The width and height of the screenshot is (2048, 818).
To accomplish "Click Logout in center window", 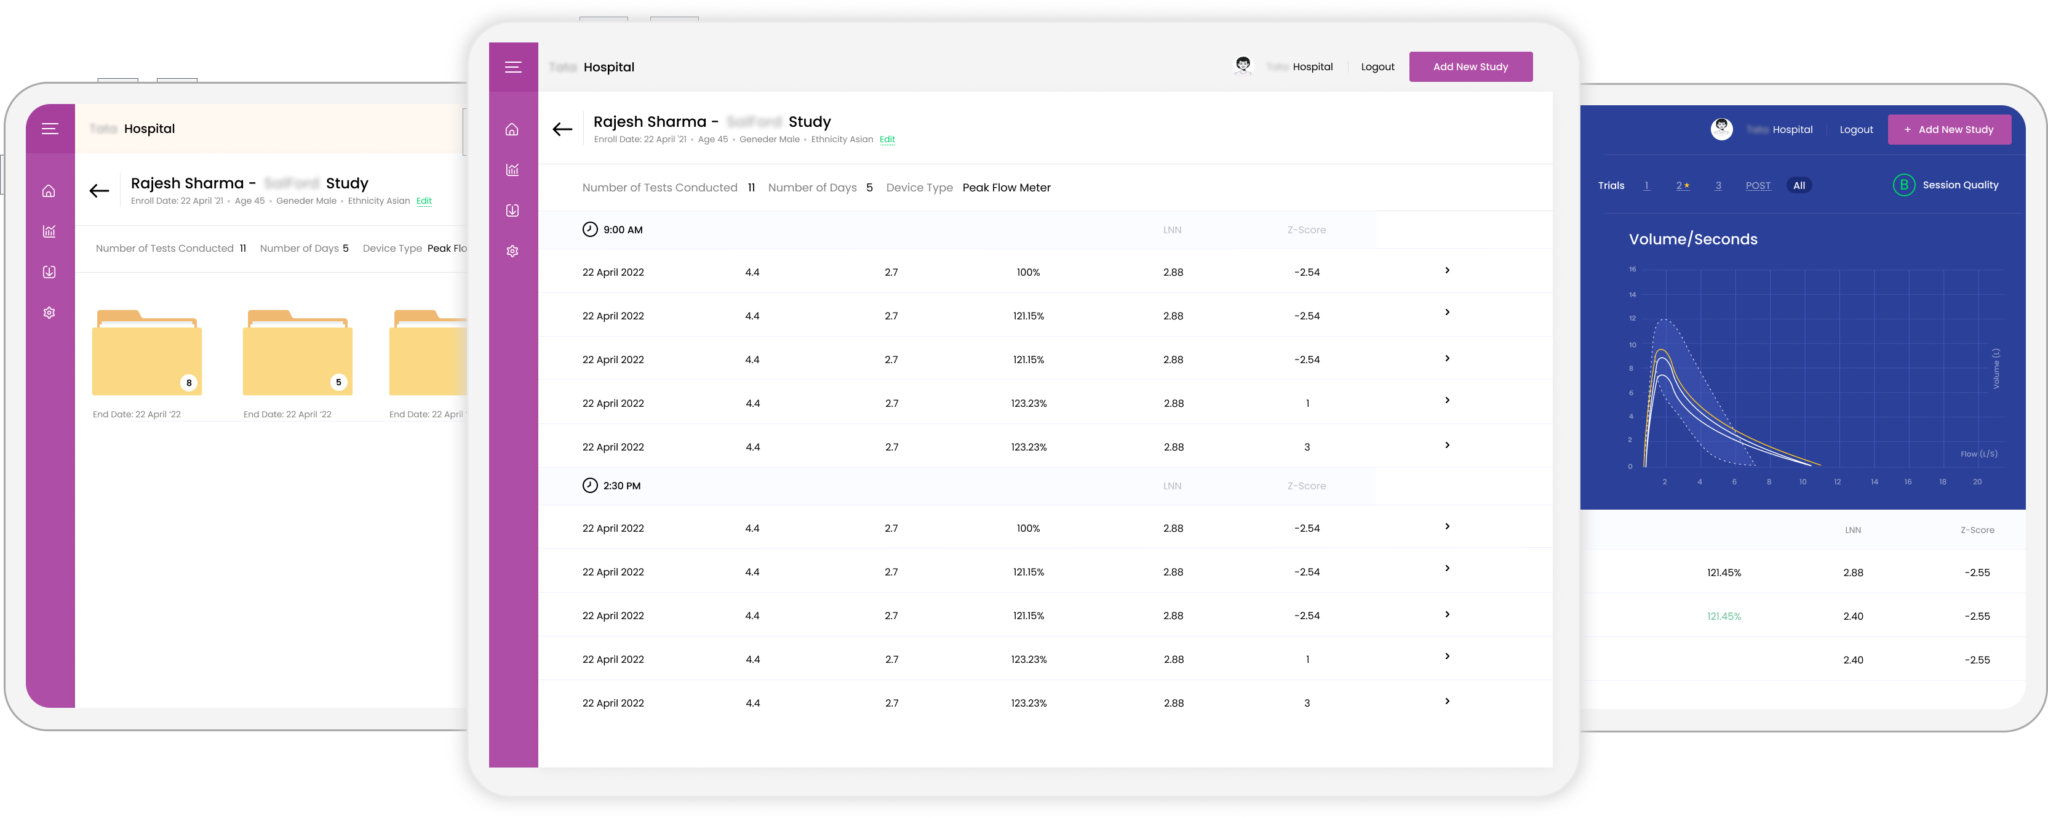I will [1377, 67].
